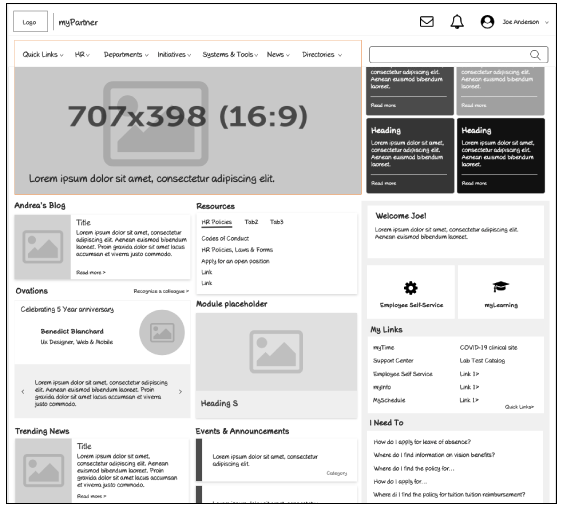
Task: Click the Welcome Joe! card
Action: [x=455, y=232]
